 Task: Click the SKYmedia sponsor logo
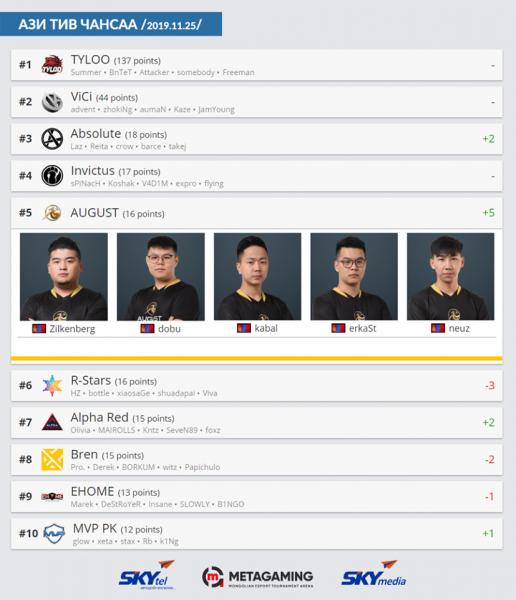[x=374, y=574]
